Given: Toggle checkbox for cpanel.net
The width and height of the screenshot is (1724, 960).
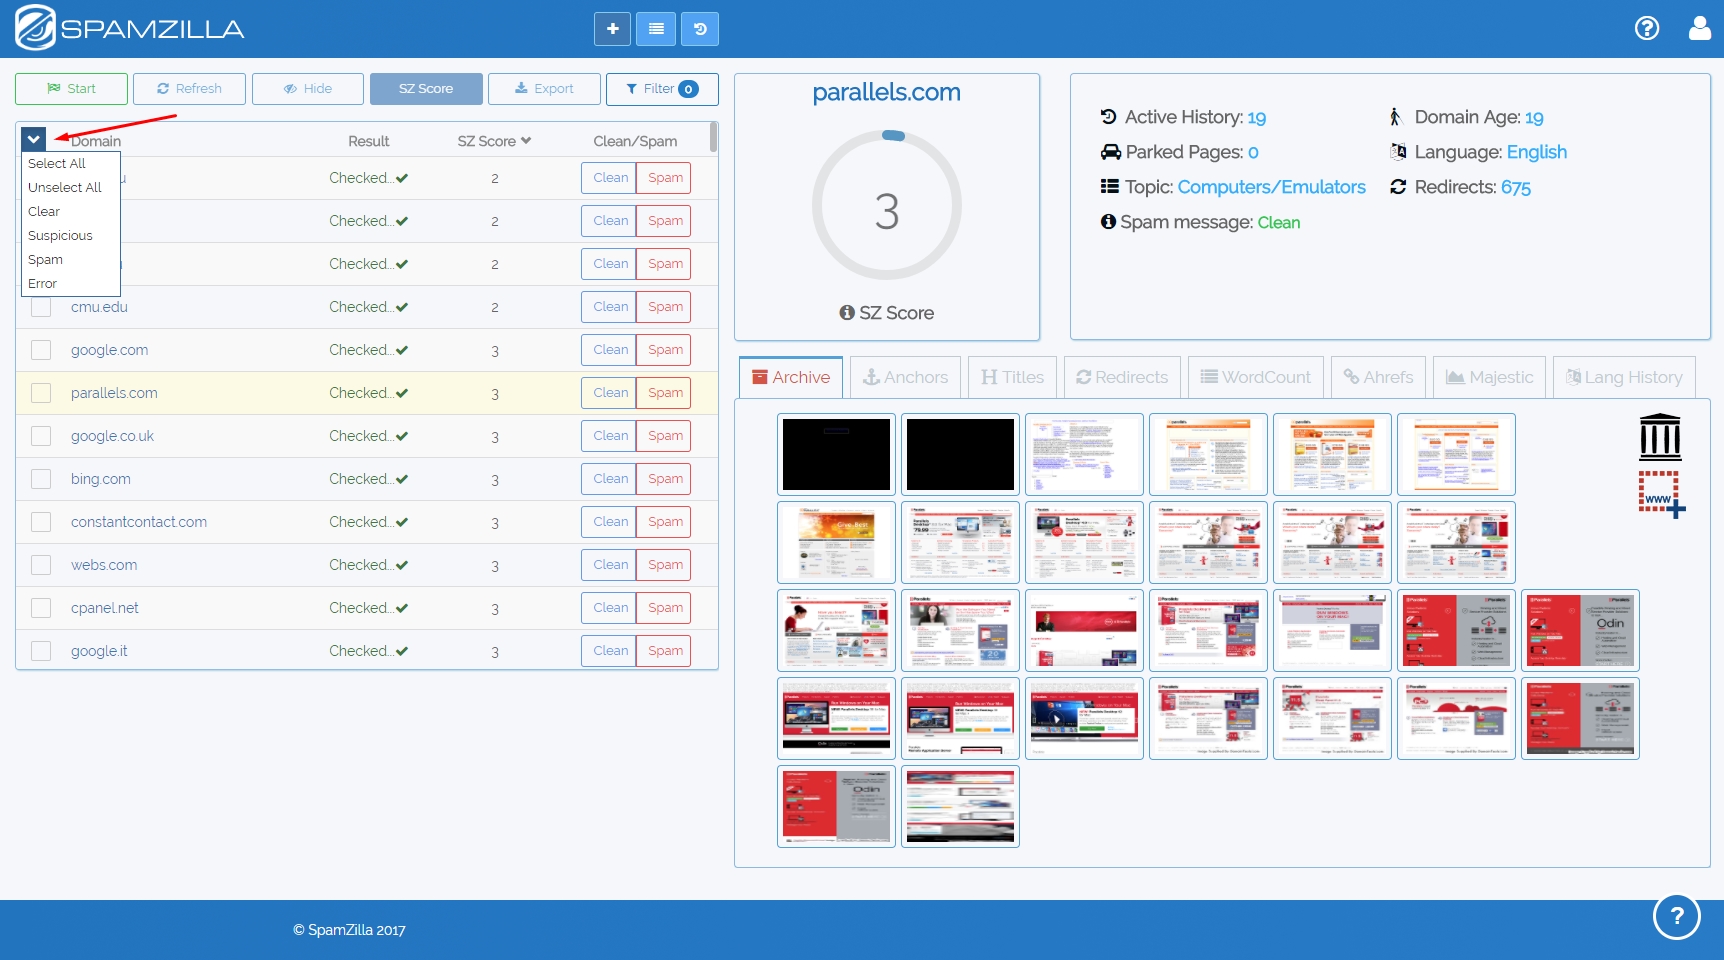Looking at the screenshot, I should tap(41, 608).
